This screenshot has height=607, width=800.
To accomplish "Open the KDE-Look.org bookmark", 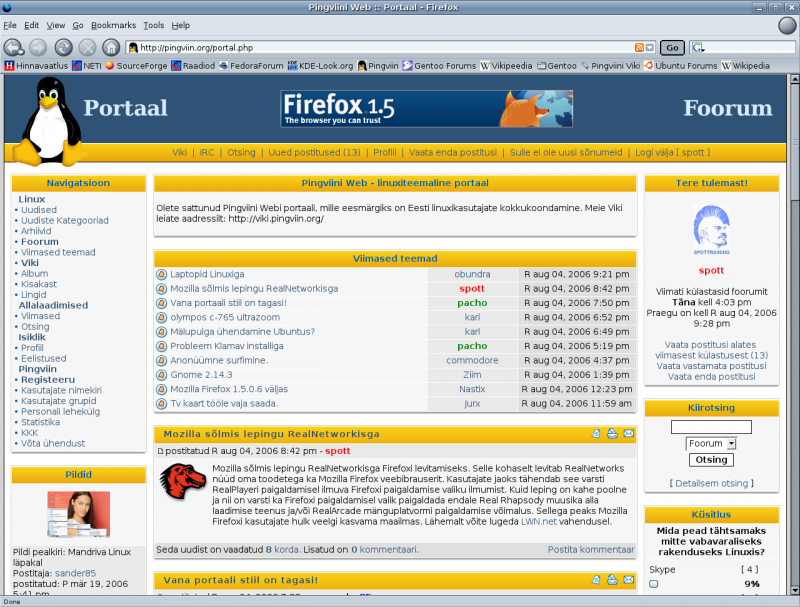I will pyautogui.click(x=320, y=66).
